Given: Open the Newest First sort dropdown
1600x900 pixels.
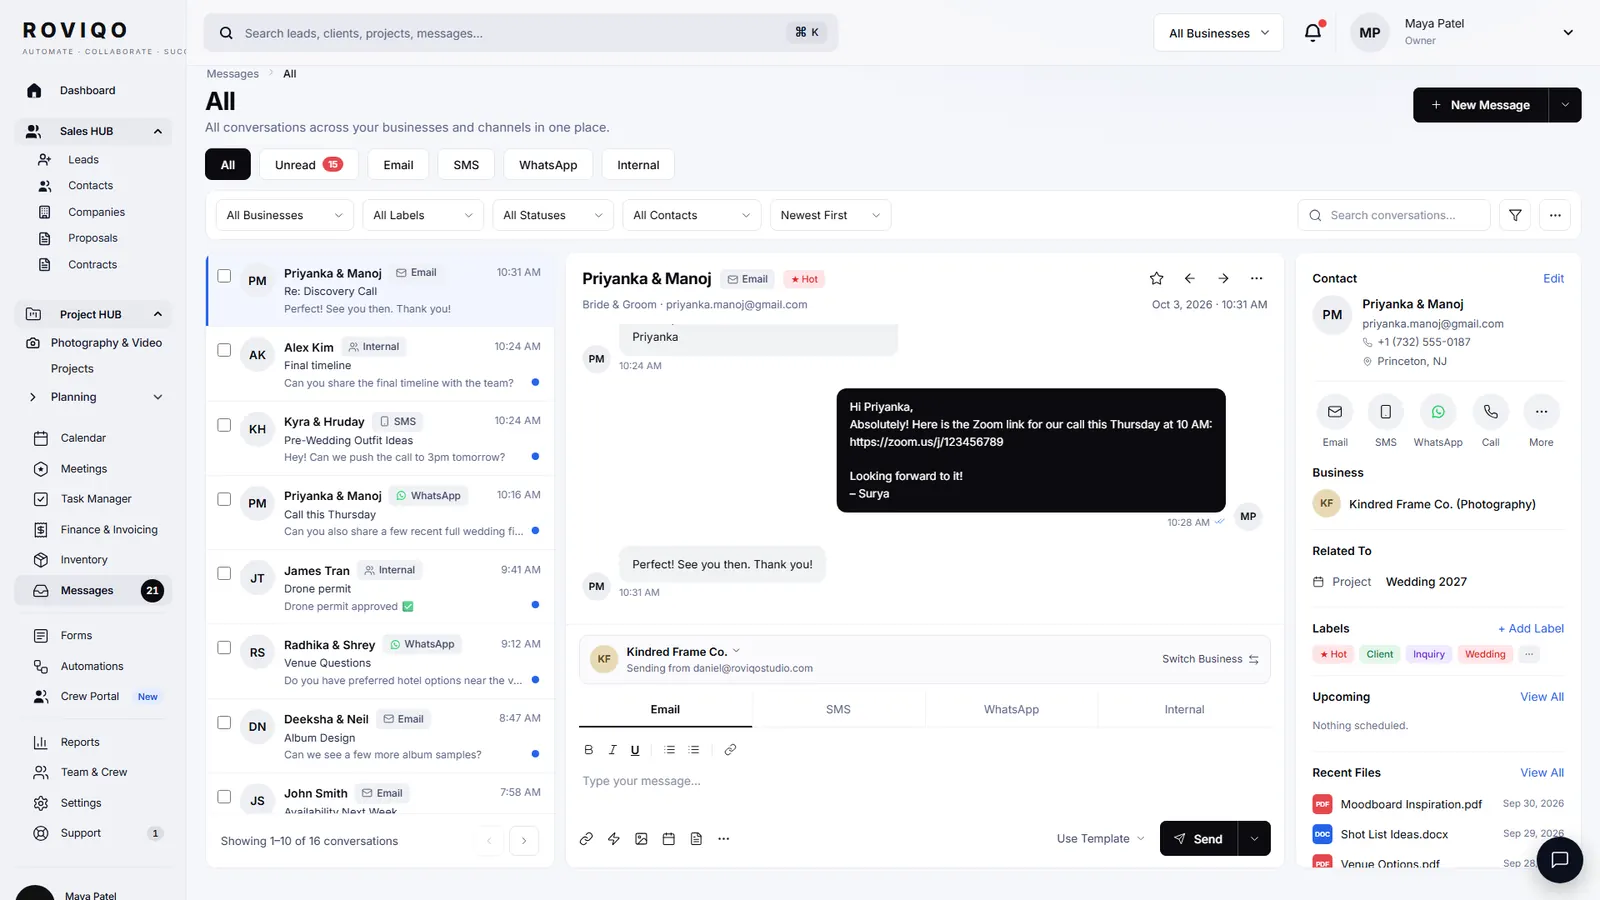Looking at the screenshot, I should pyautogui.click(x=830, y=215).
